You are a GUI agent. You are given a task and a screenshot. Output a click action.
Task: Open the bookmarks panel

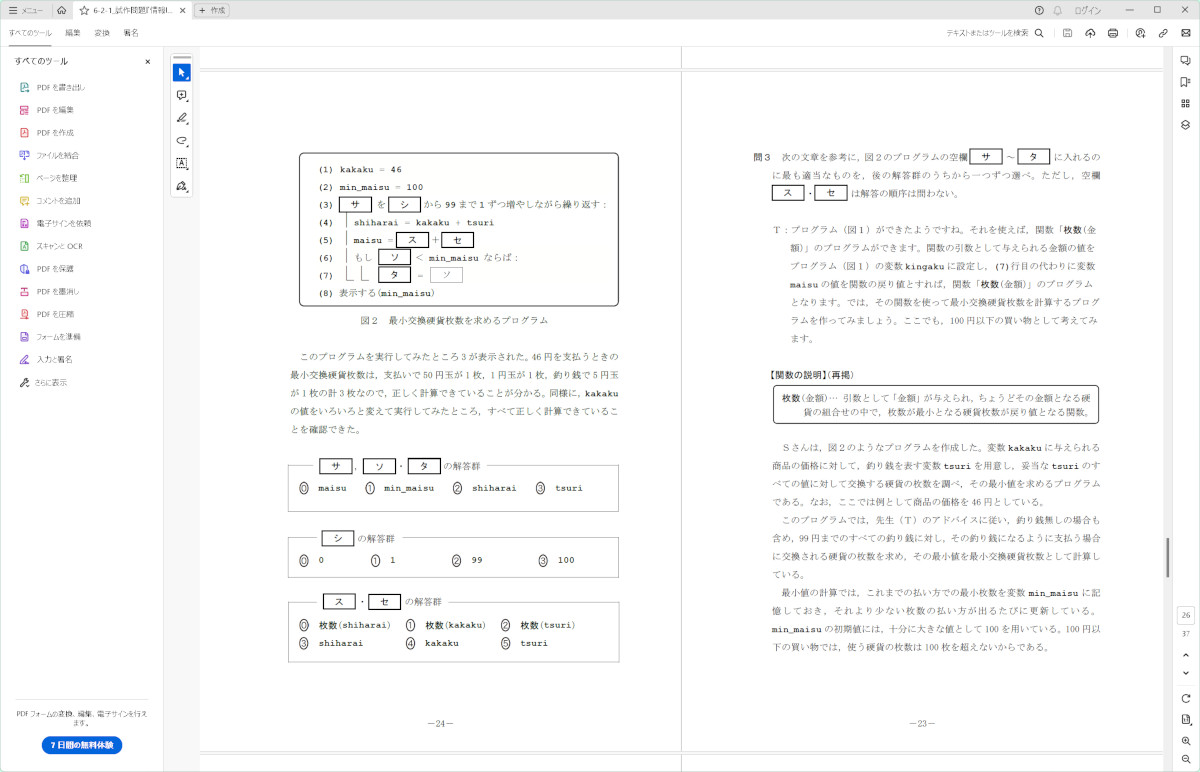[x=1185, y=82]
